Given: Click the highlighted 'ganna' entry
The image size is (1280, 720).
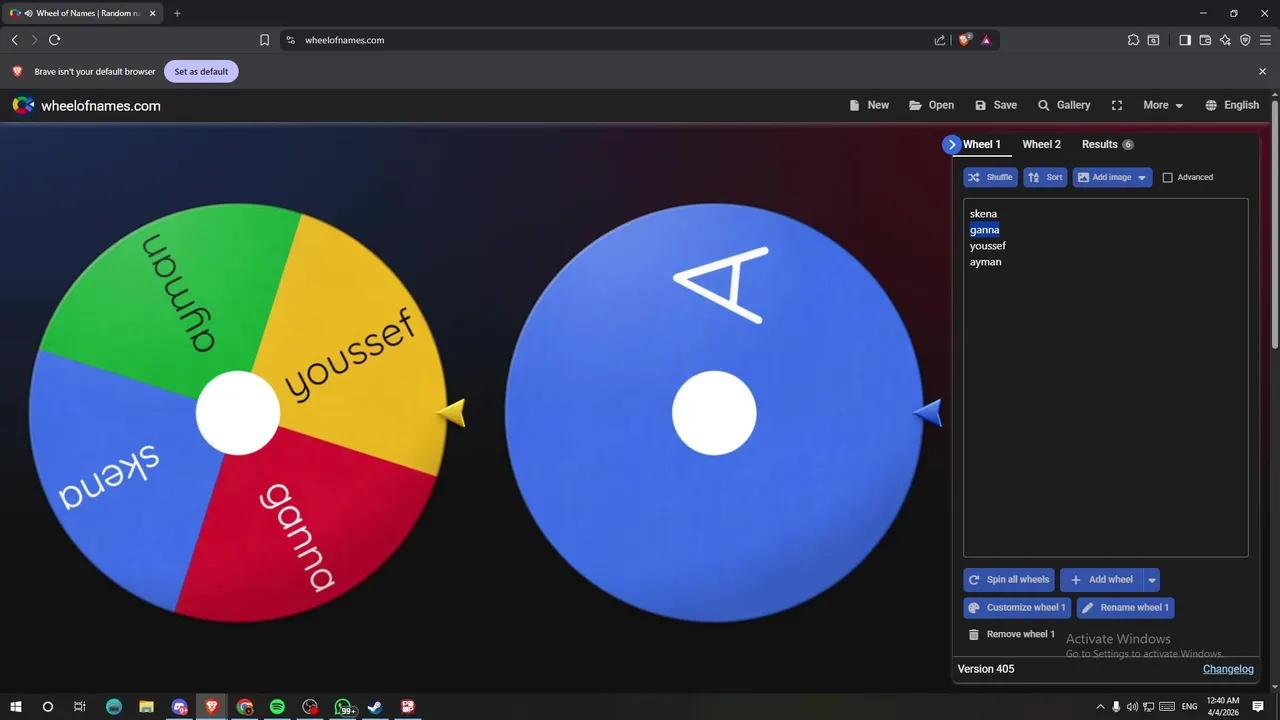Looking at the screenshot, I should coord(984,229).
